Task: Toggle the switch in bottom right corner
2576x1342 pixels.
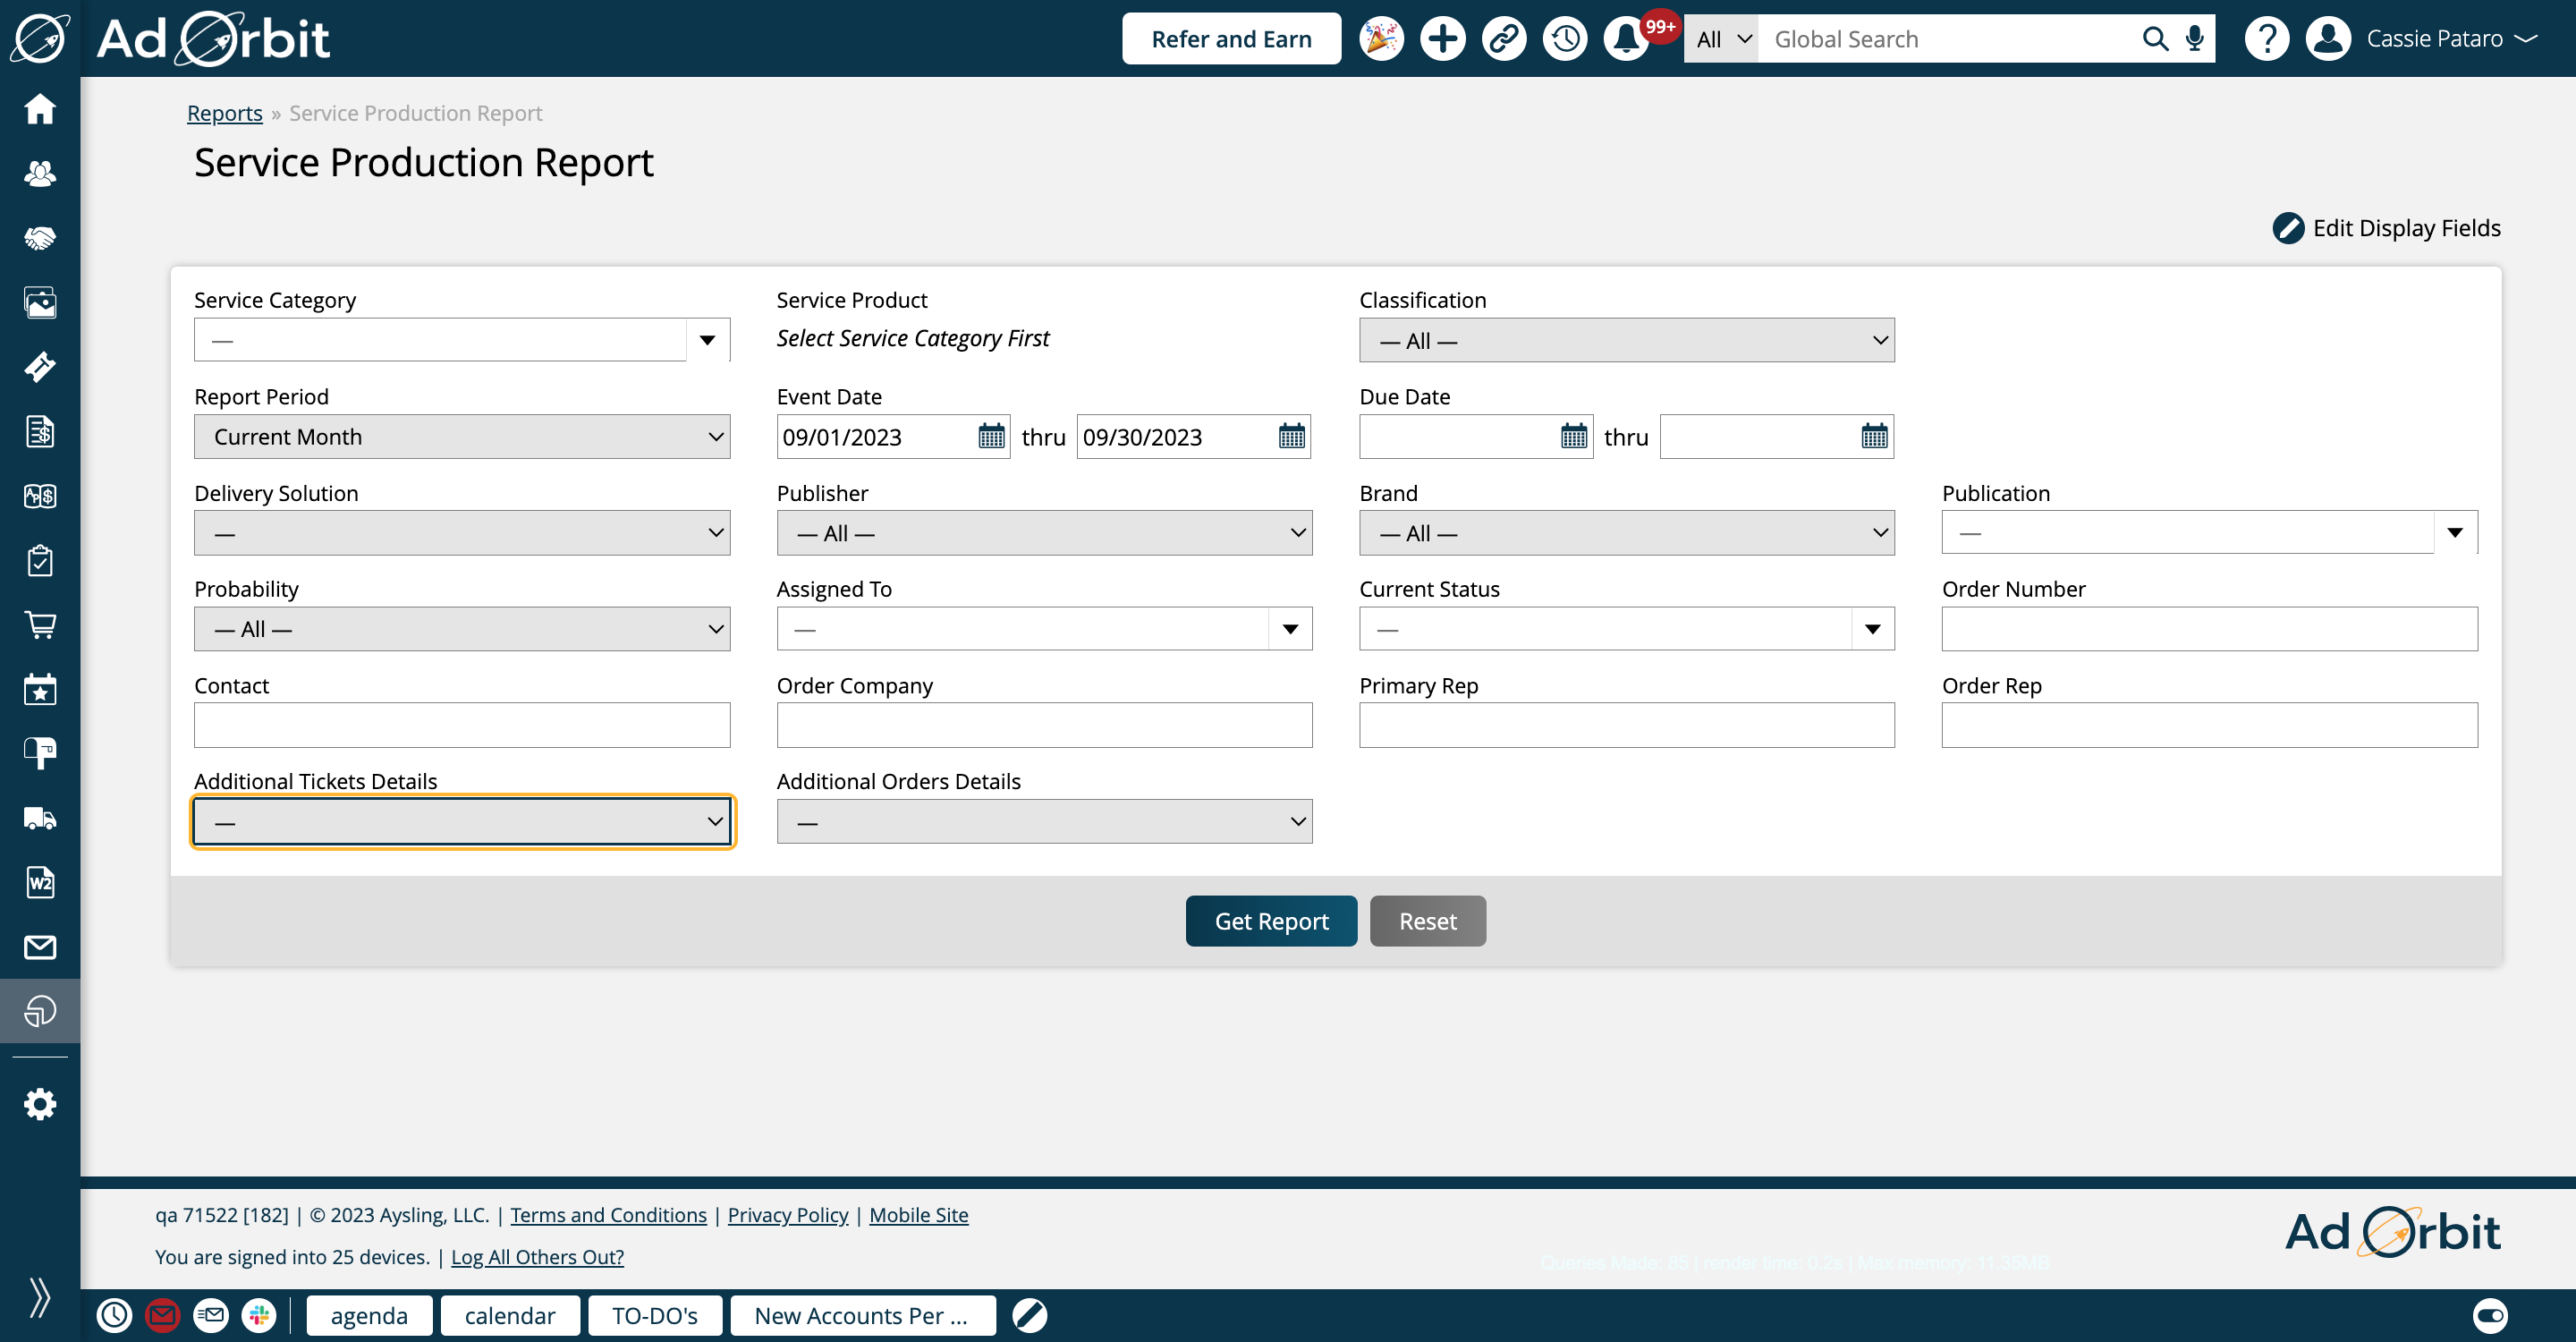Action: (x=2490, y=1315)
